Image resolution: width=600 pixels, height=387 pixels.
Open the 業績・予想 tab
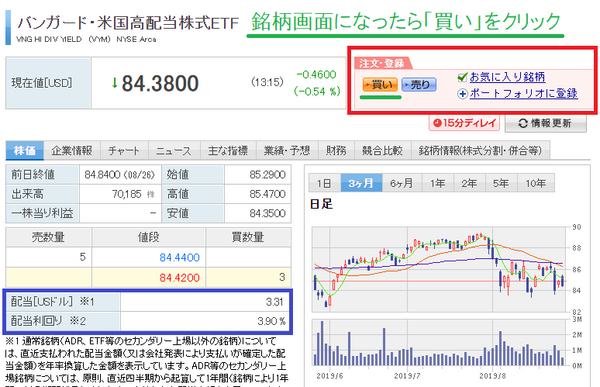tap(287, 150)
